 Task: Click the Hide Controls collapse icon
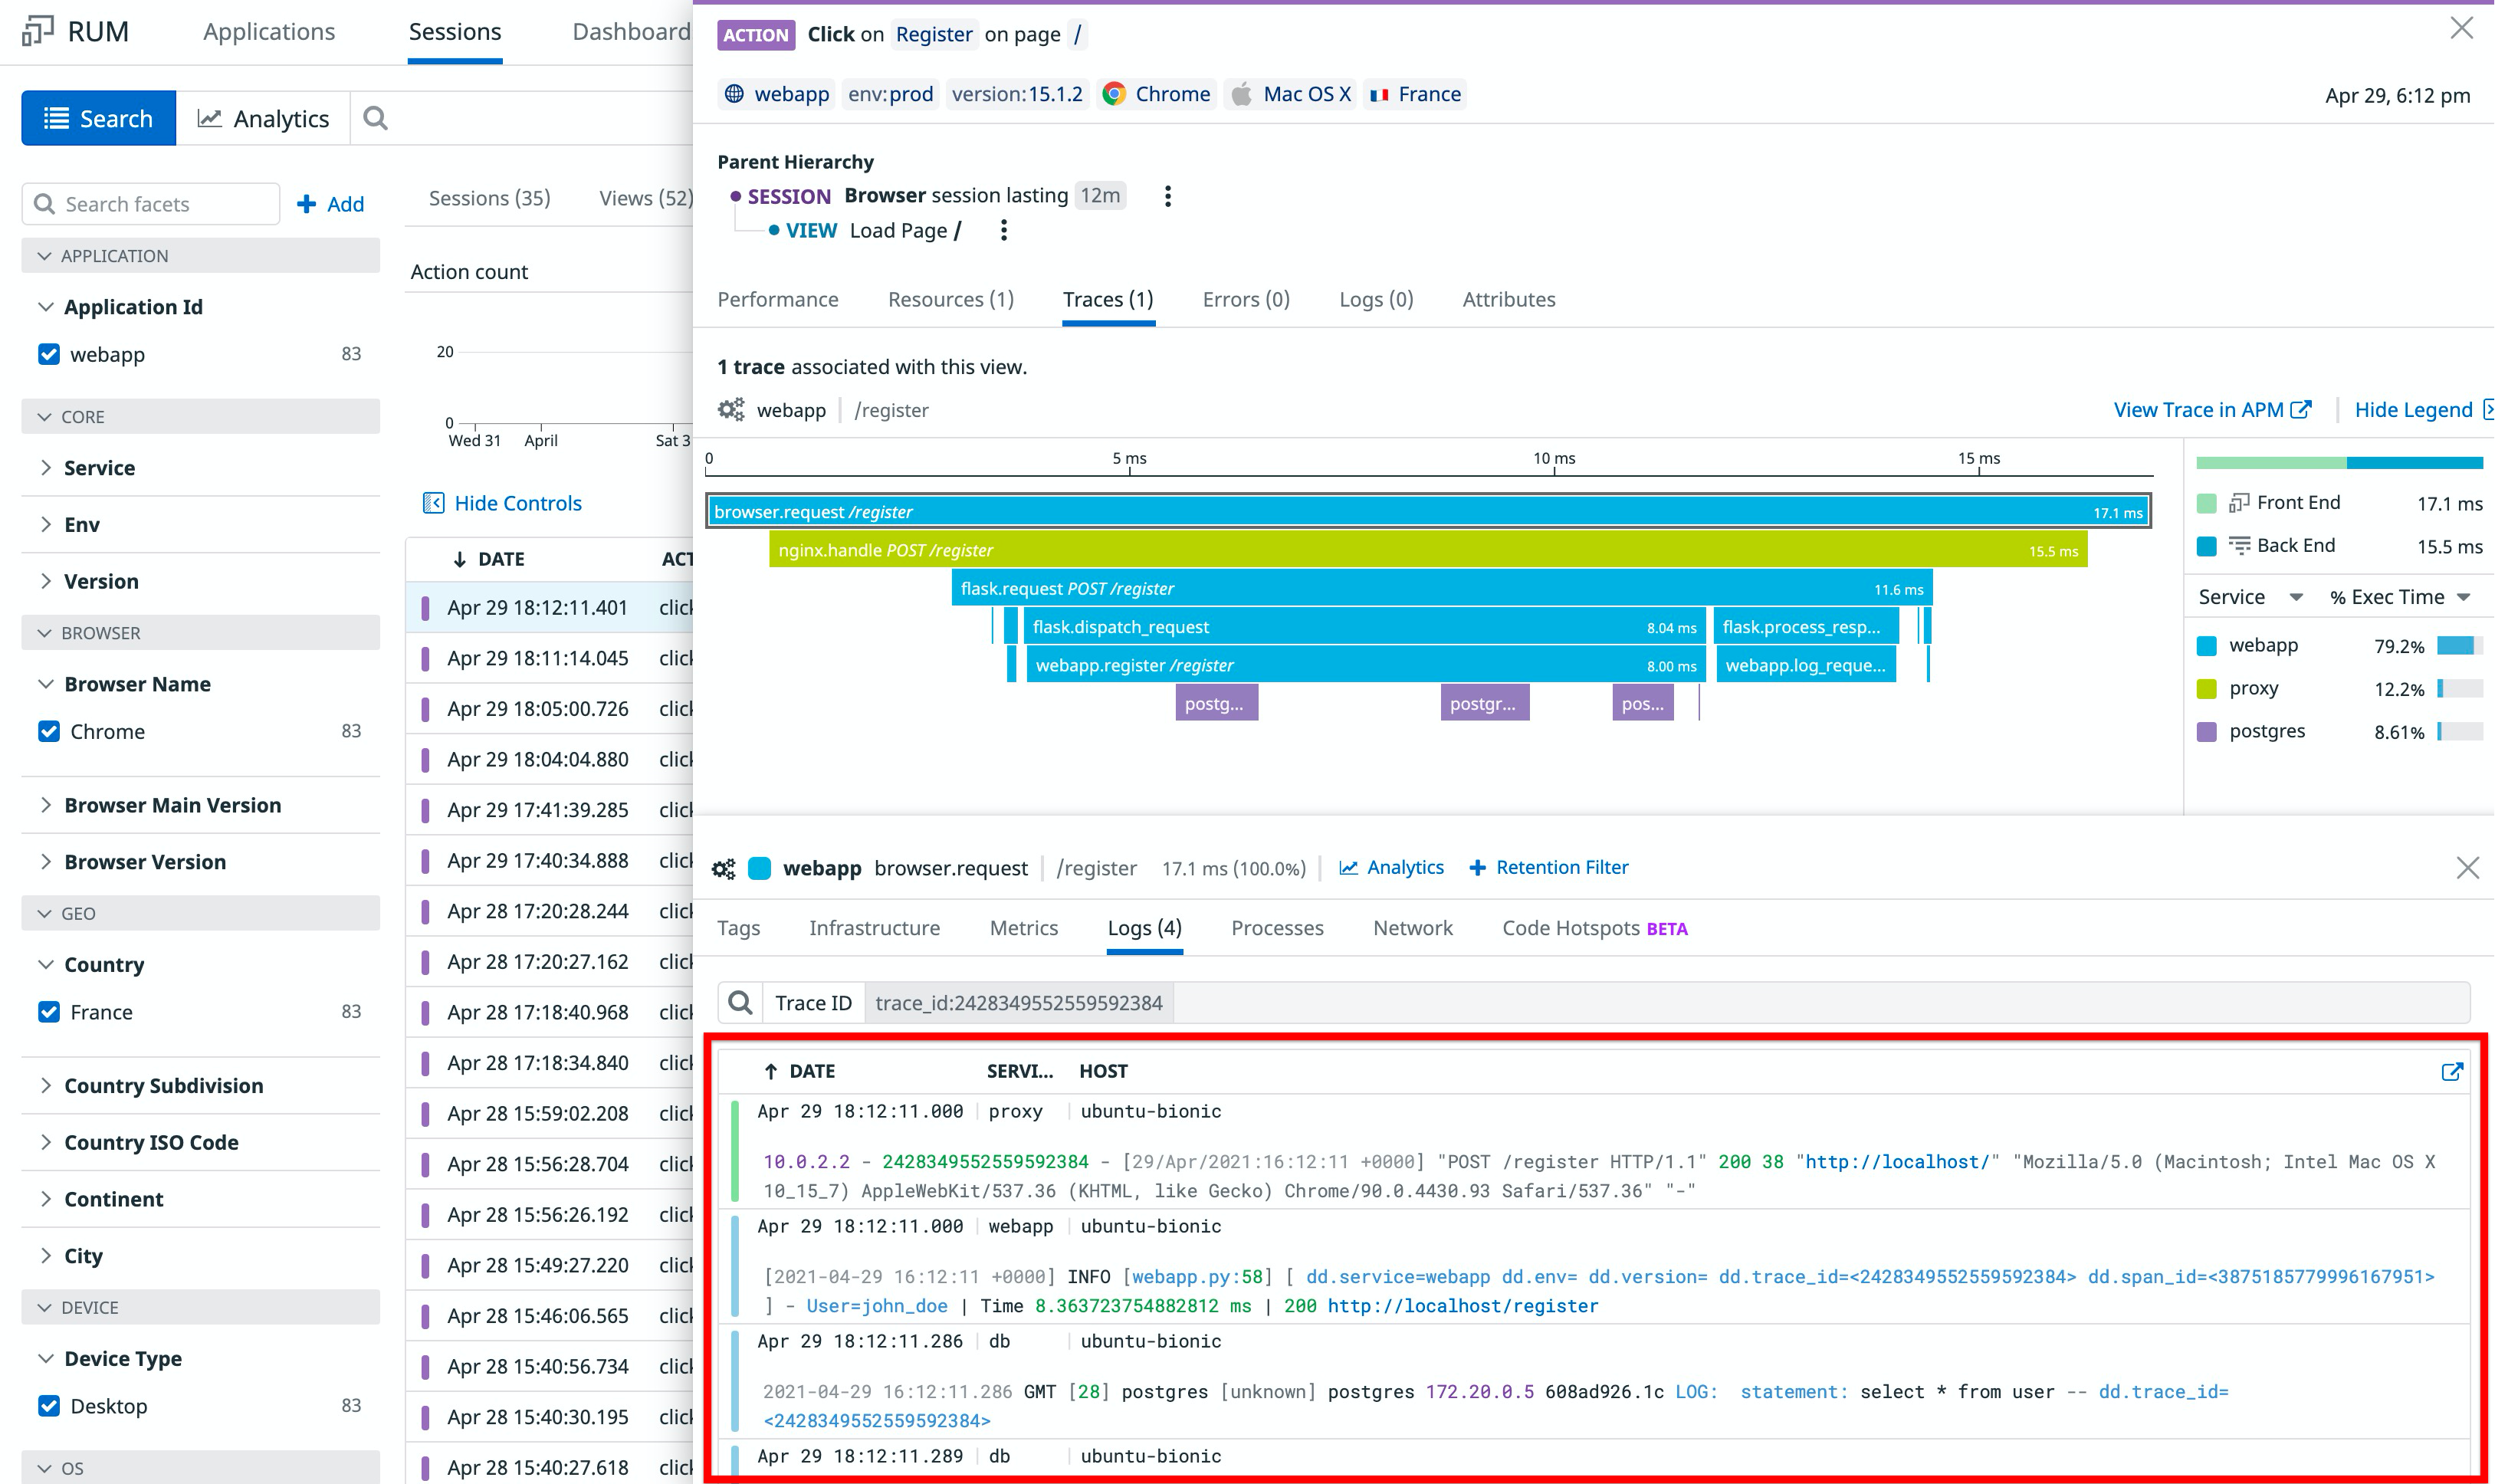pyautogui.click(x=433, y=503)
